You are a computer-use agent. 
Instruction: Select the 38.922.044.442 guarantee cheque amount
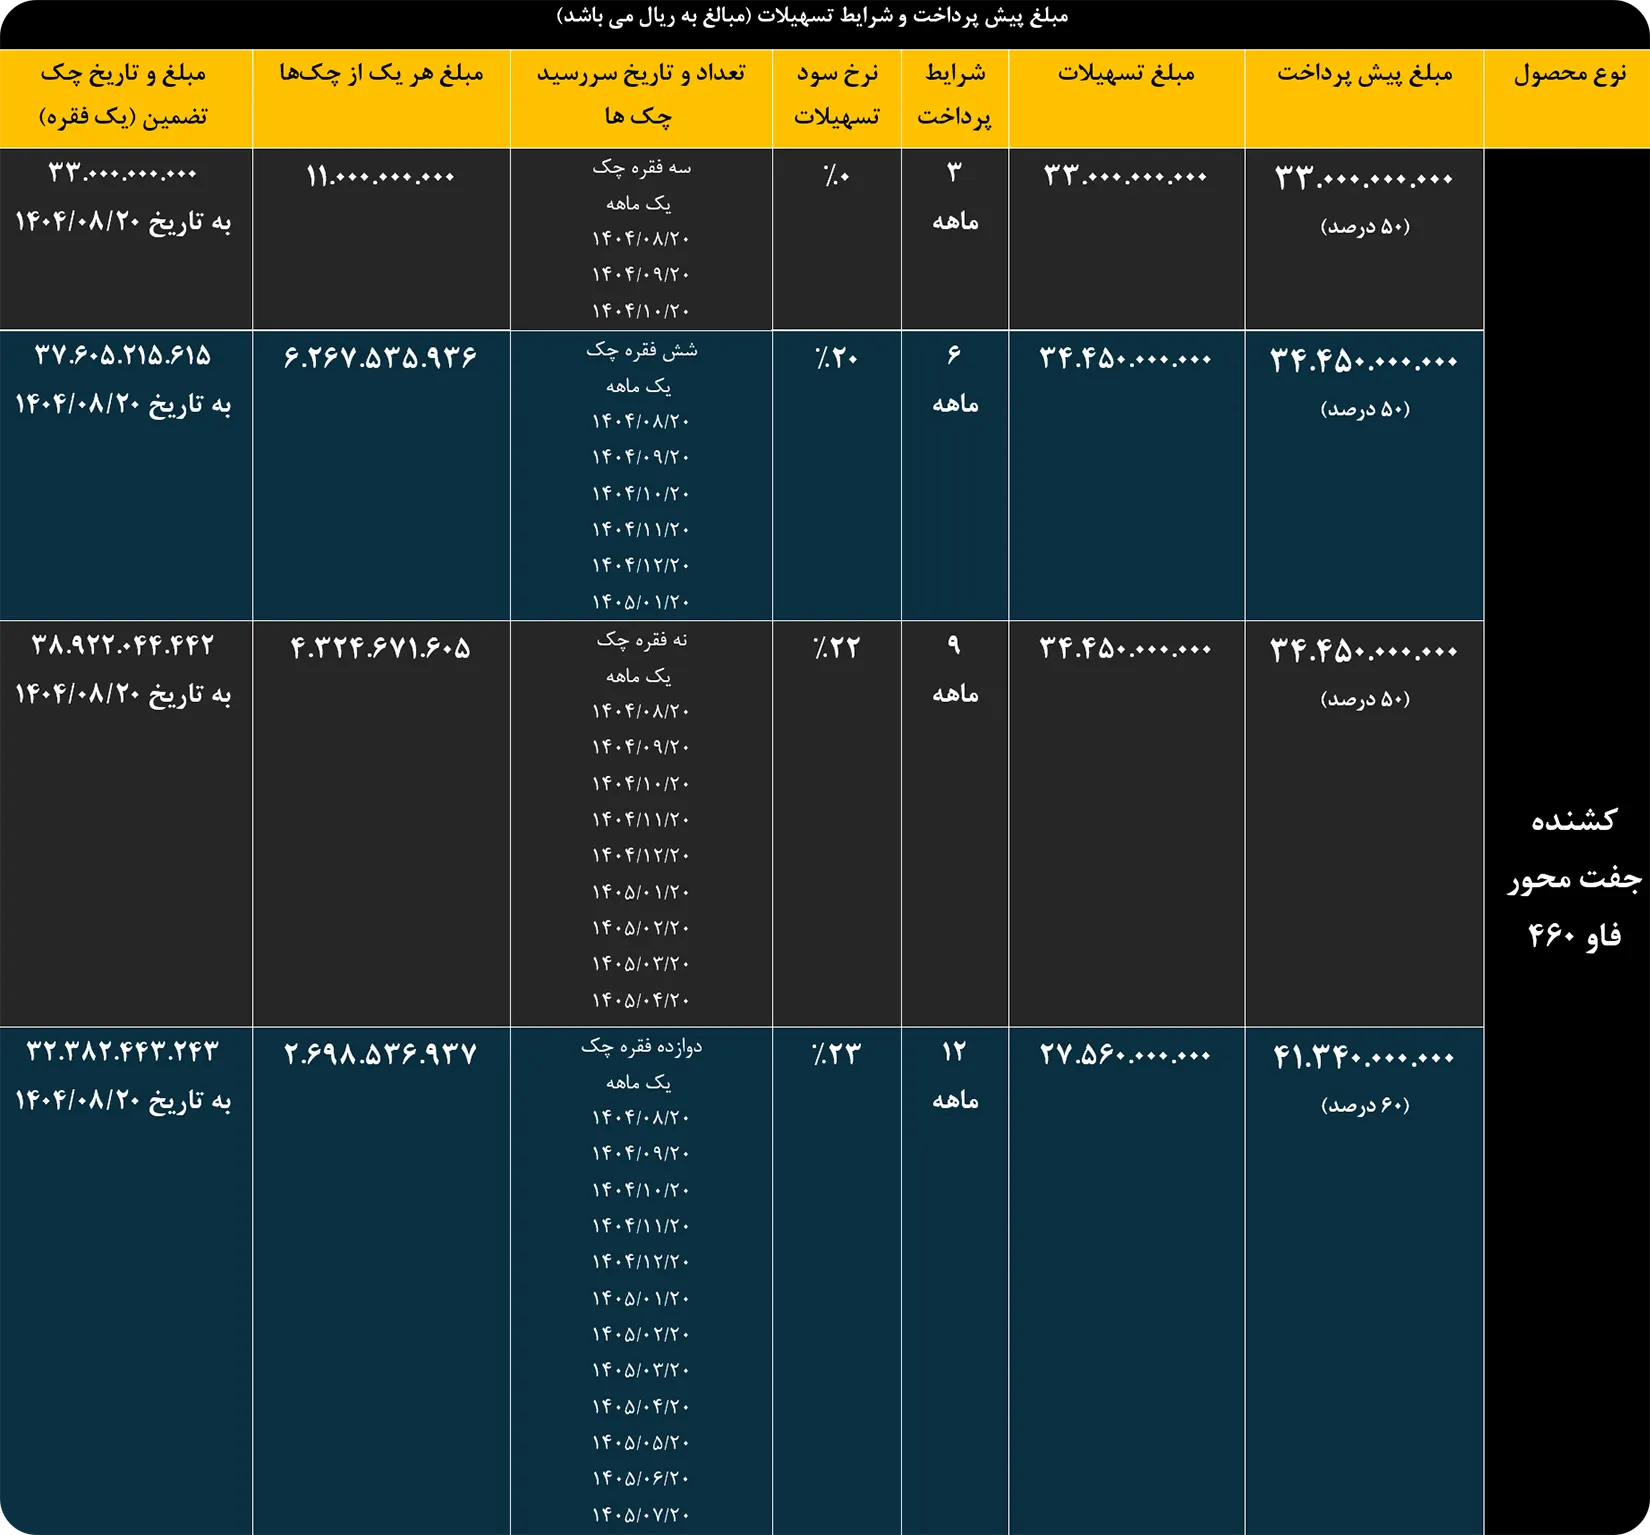pyautogui.click(x=123, y=645)
